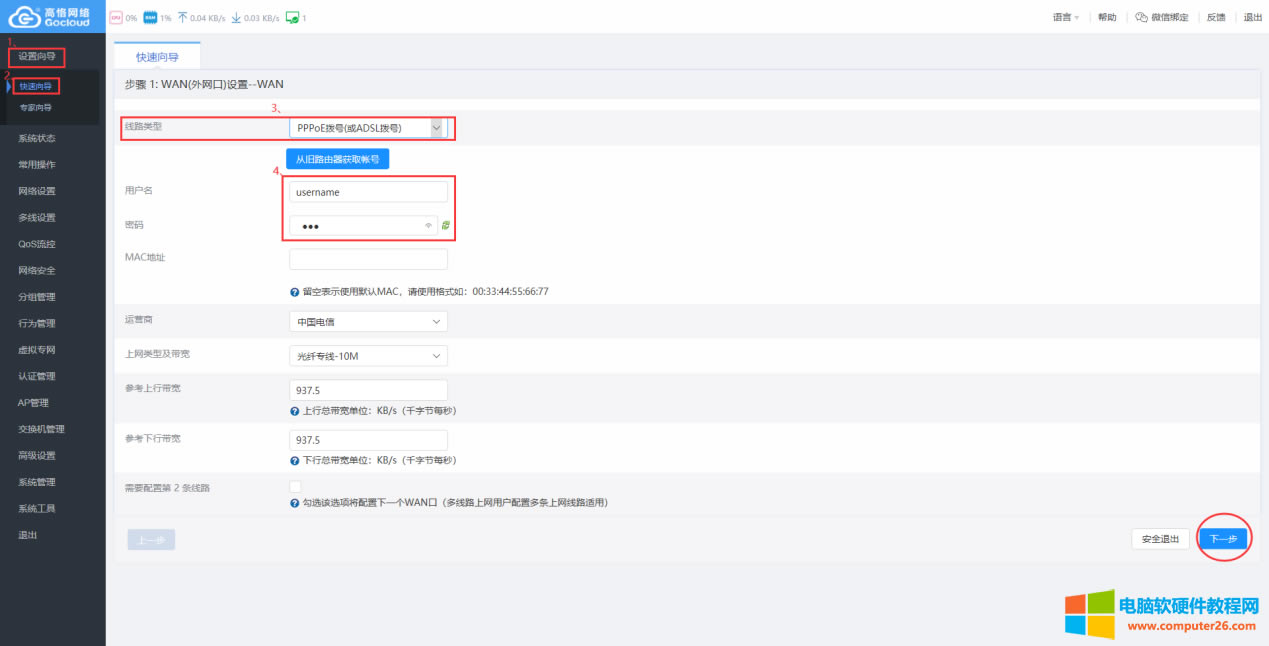This screenshot has width=1269, height=646.
Task: Click the Gocloud cloud logo
Action: [25, 16]
